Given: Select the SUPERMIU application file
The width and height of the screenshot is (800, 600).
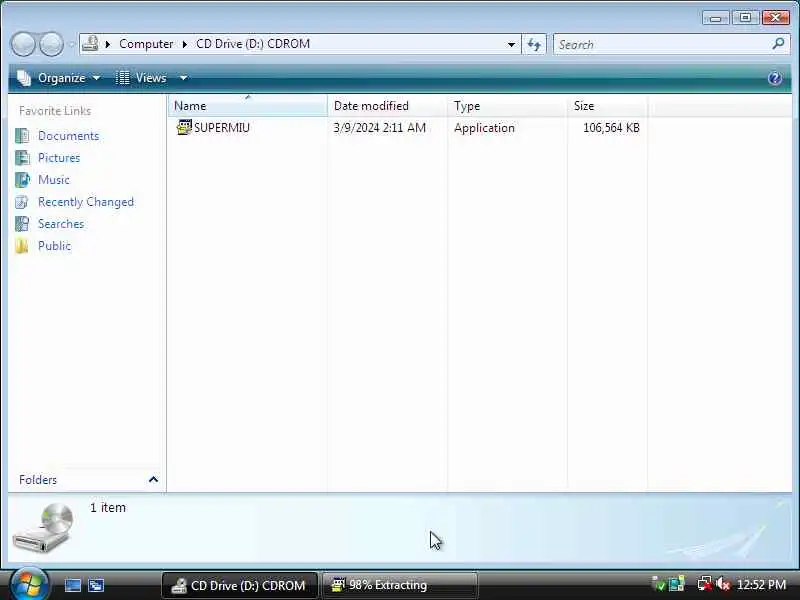Looking at the screenshot, I should [x=221, y=128].
